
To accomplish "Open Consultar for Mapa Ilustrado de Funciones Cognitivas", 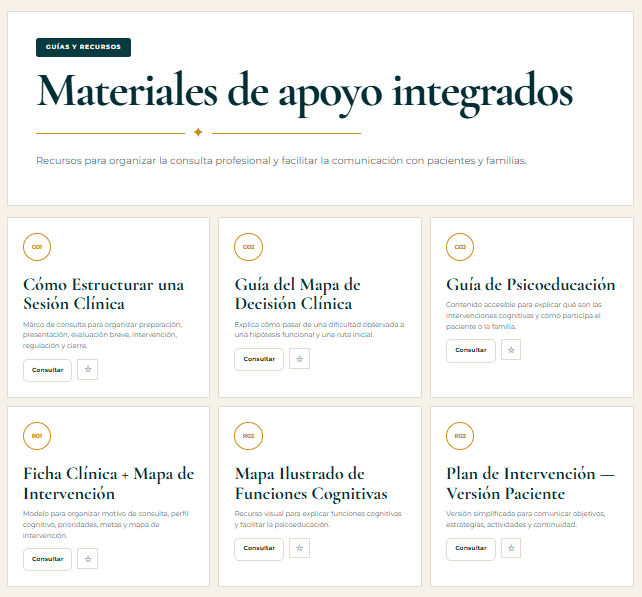I will click(259, 548).
